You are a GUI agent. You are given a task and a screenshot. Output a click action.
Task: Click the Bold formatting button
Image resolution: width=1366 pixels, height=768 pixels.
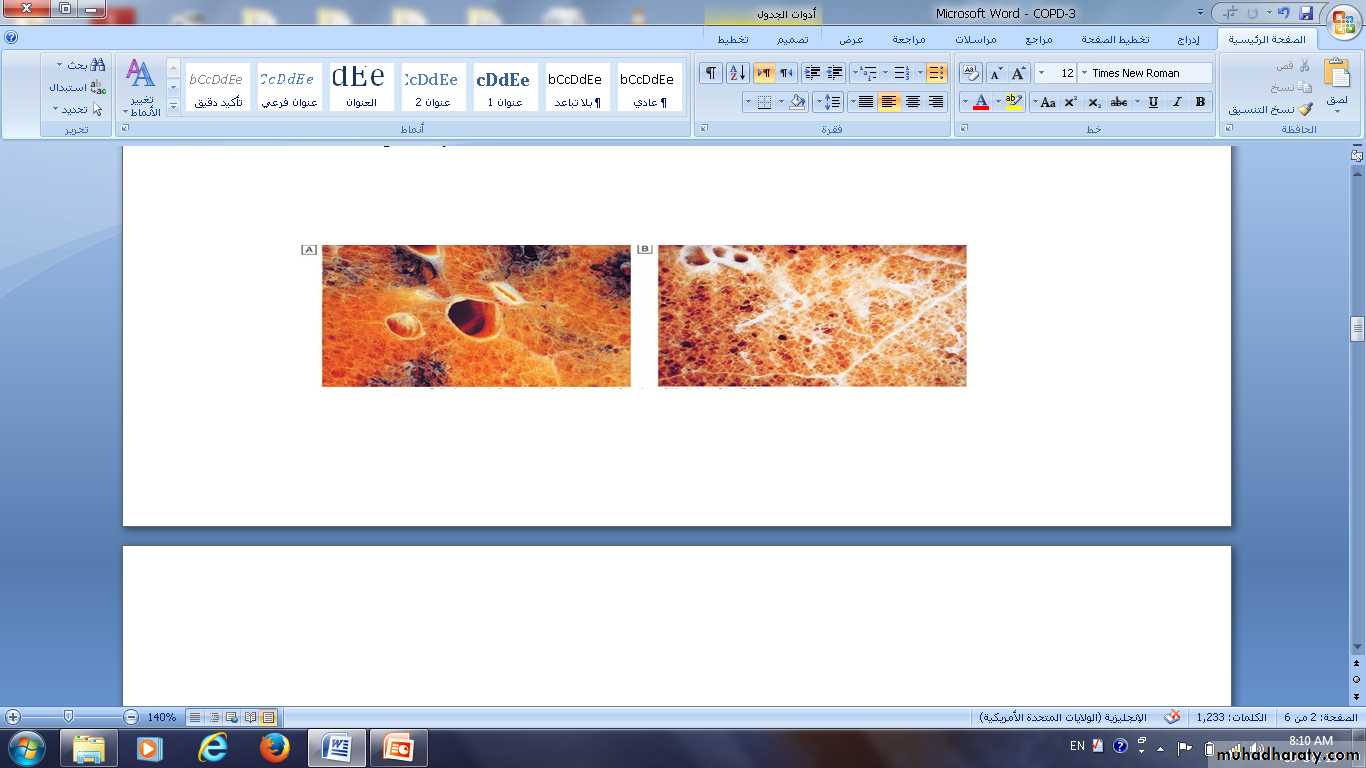1200,102
